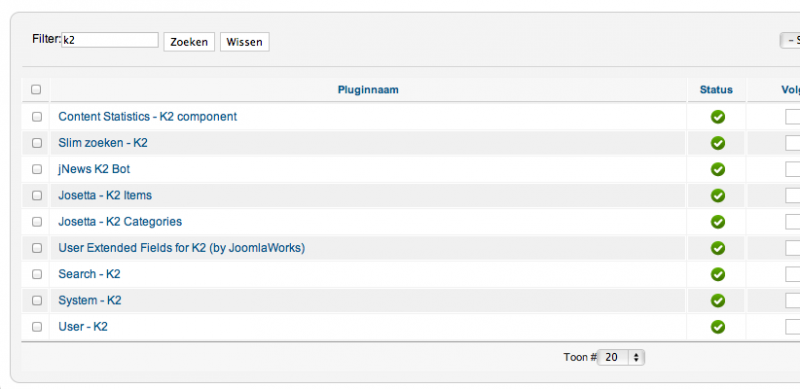800x389 pixels.
Task: Toggle status icon for User - K2
Action: coord(718,327)
